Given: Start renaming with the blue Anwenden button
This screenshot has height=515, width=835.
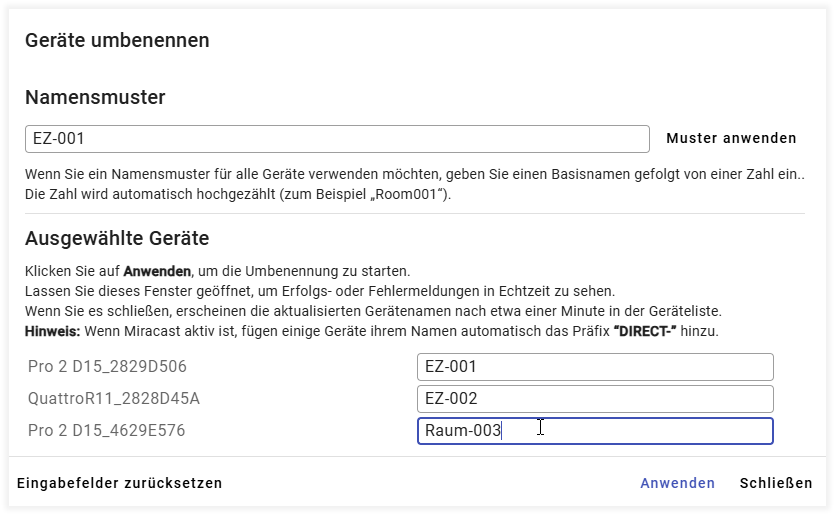Looking at the screenshot, I should coord(677,483).
